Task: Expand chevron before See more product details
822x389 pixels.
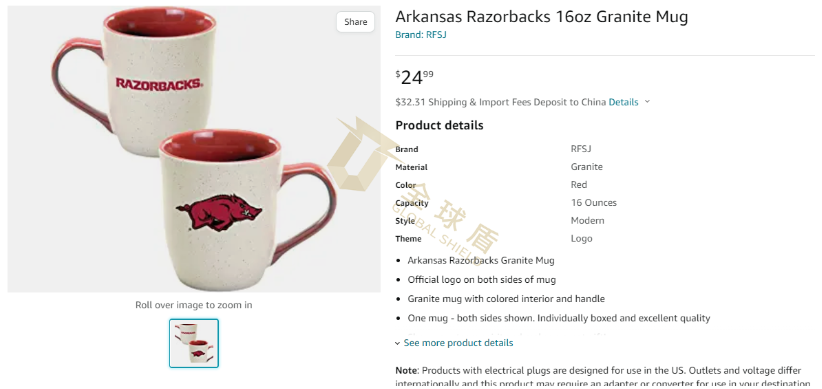Action: pyautogui.click(x=397, y=343)
